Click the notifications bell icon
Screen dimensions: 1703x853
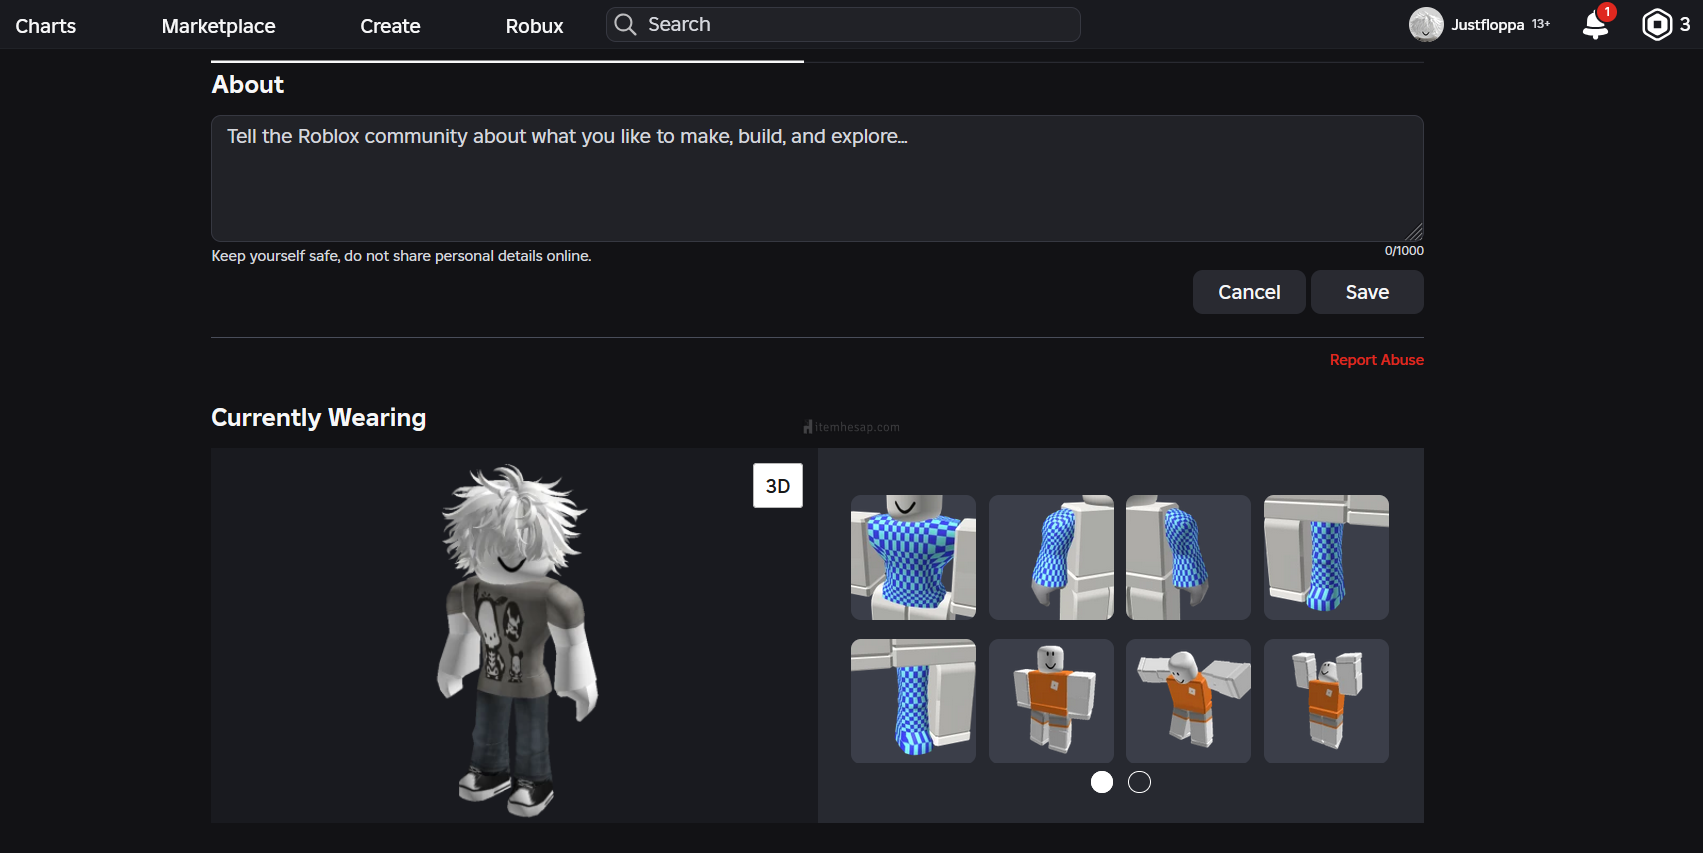tap(1595, 25)
